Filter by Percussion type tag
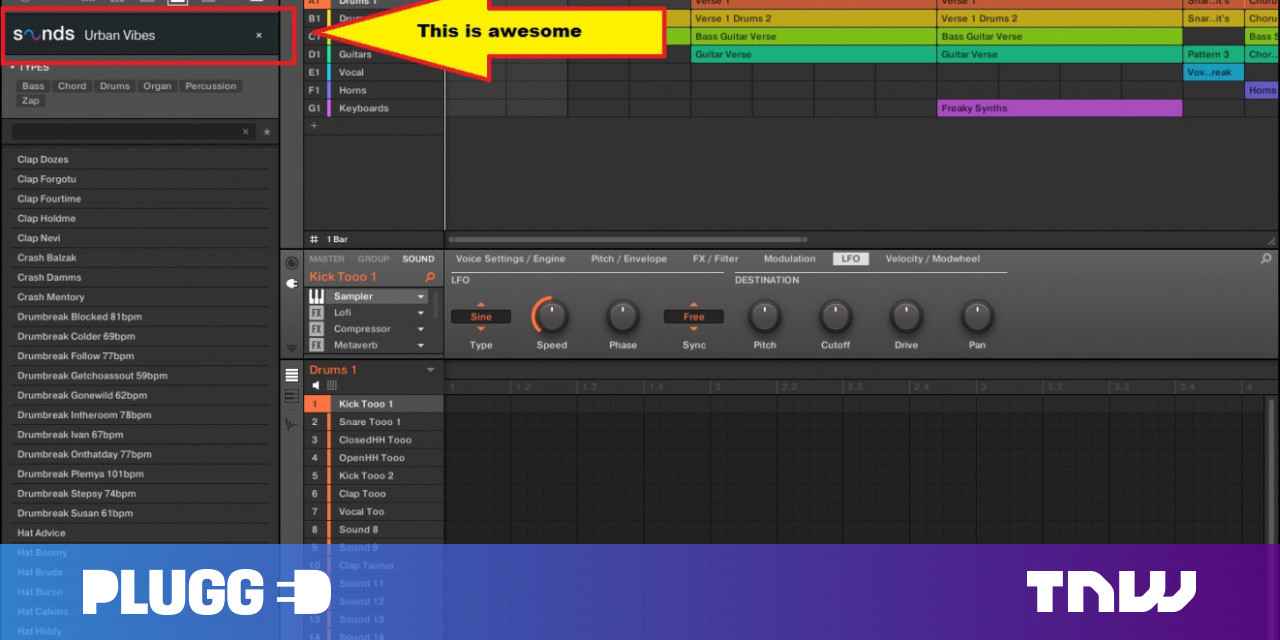This screenshot has height=640, width=1280. coord(211,86)
